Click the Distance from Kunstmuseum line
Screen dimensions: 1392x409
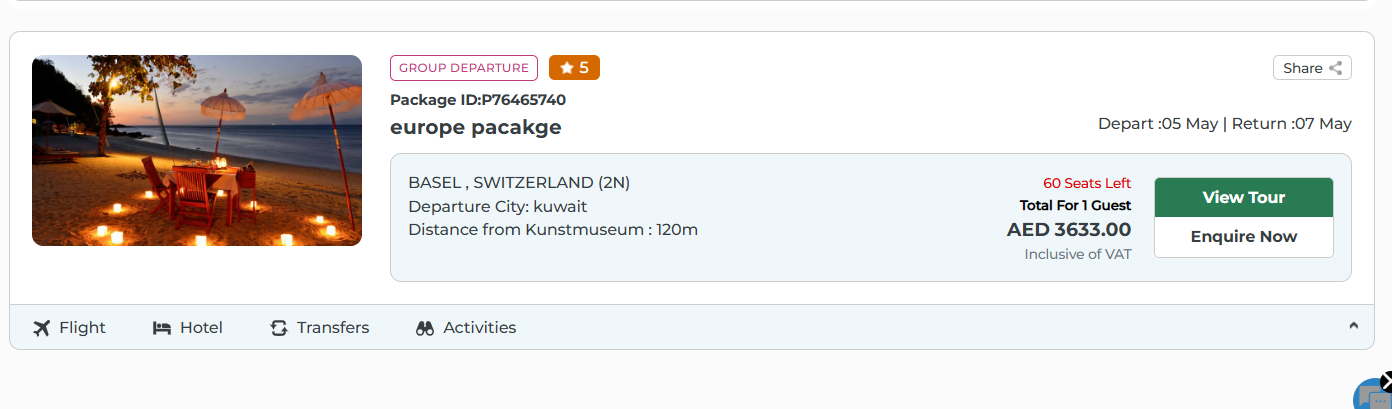pyautogui.click(x=553, y=230)
